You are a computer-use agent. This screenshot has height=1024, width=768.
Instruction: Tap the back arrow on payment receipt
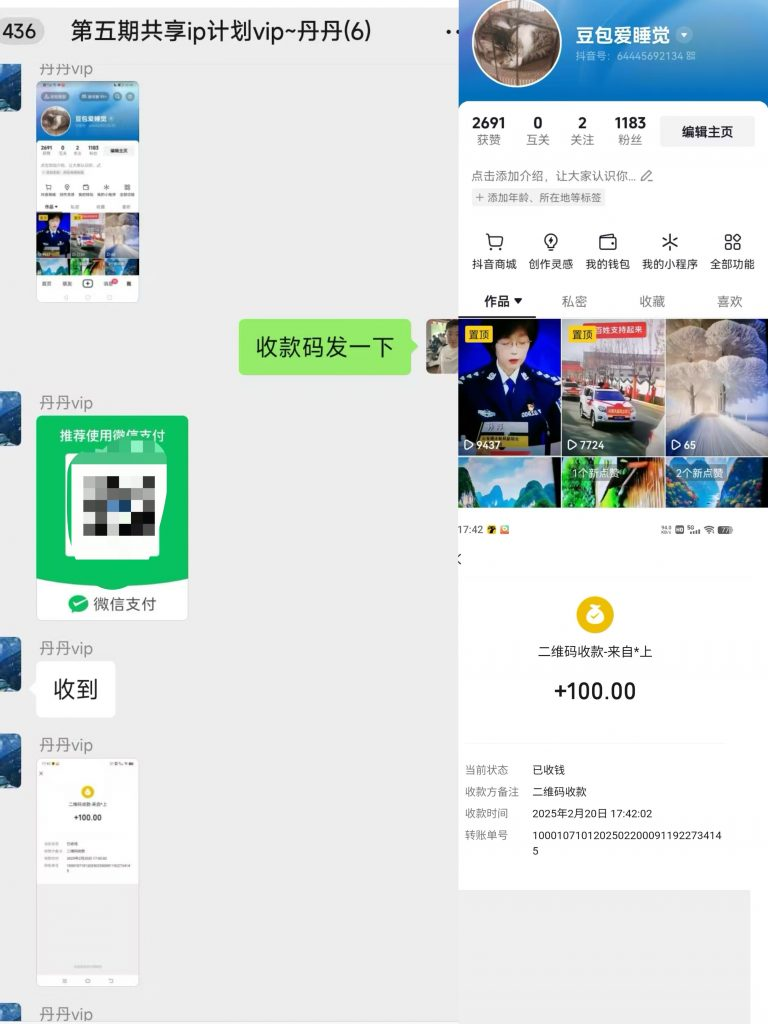(x=460, y=559)
